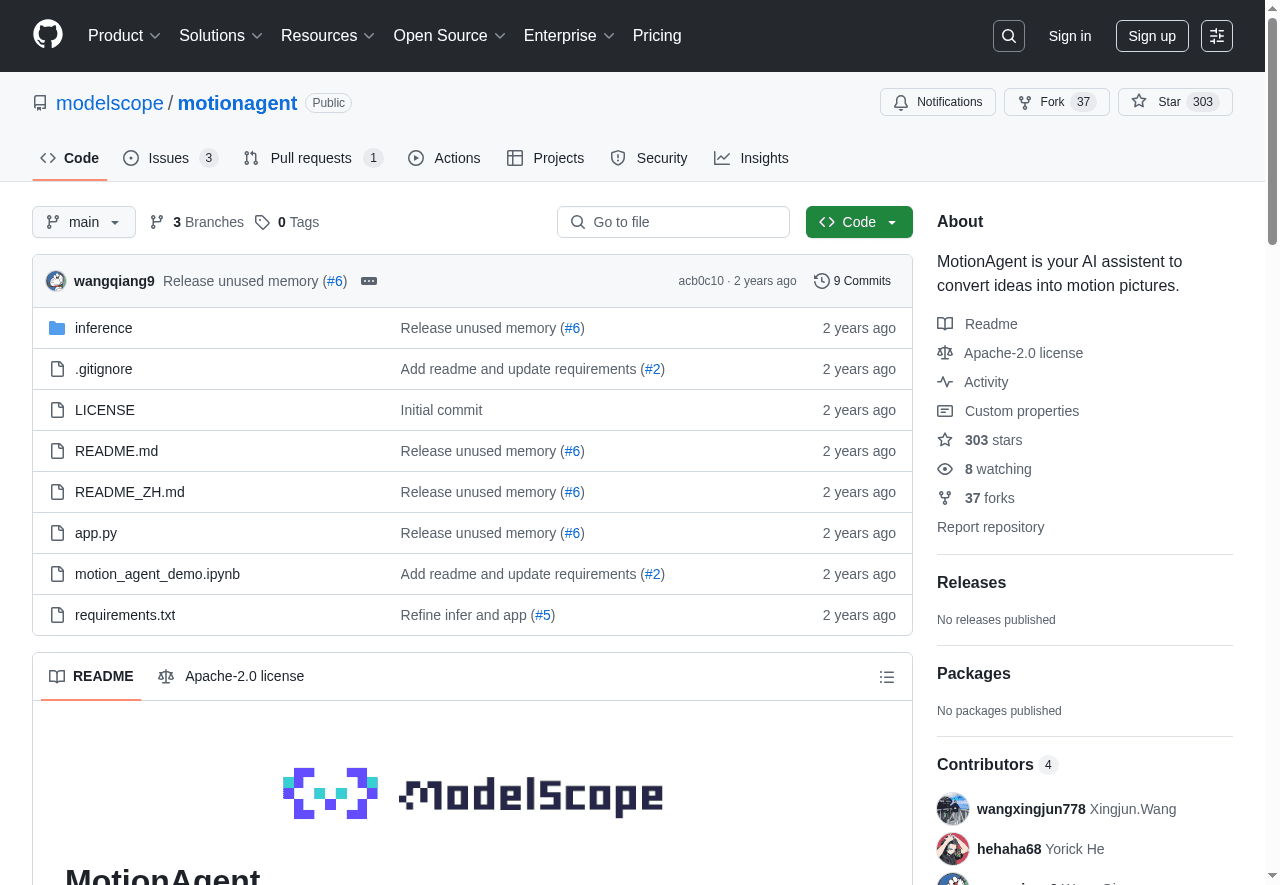Image resolution: width=1280 pixels, height=885 pixels.
Task: Click the Notifications bell button
Action: point(938,102)
